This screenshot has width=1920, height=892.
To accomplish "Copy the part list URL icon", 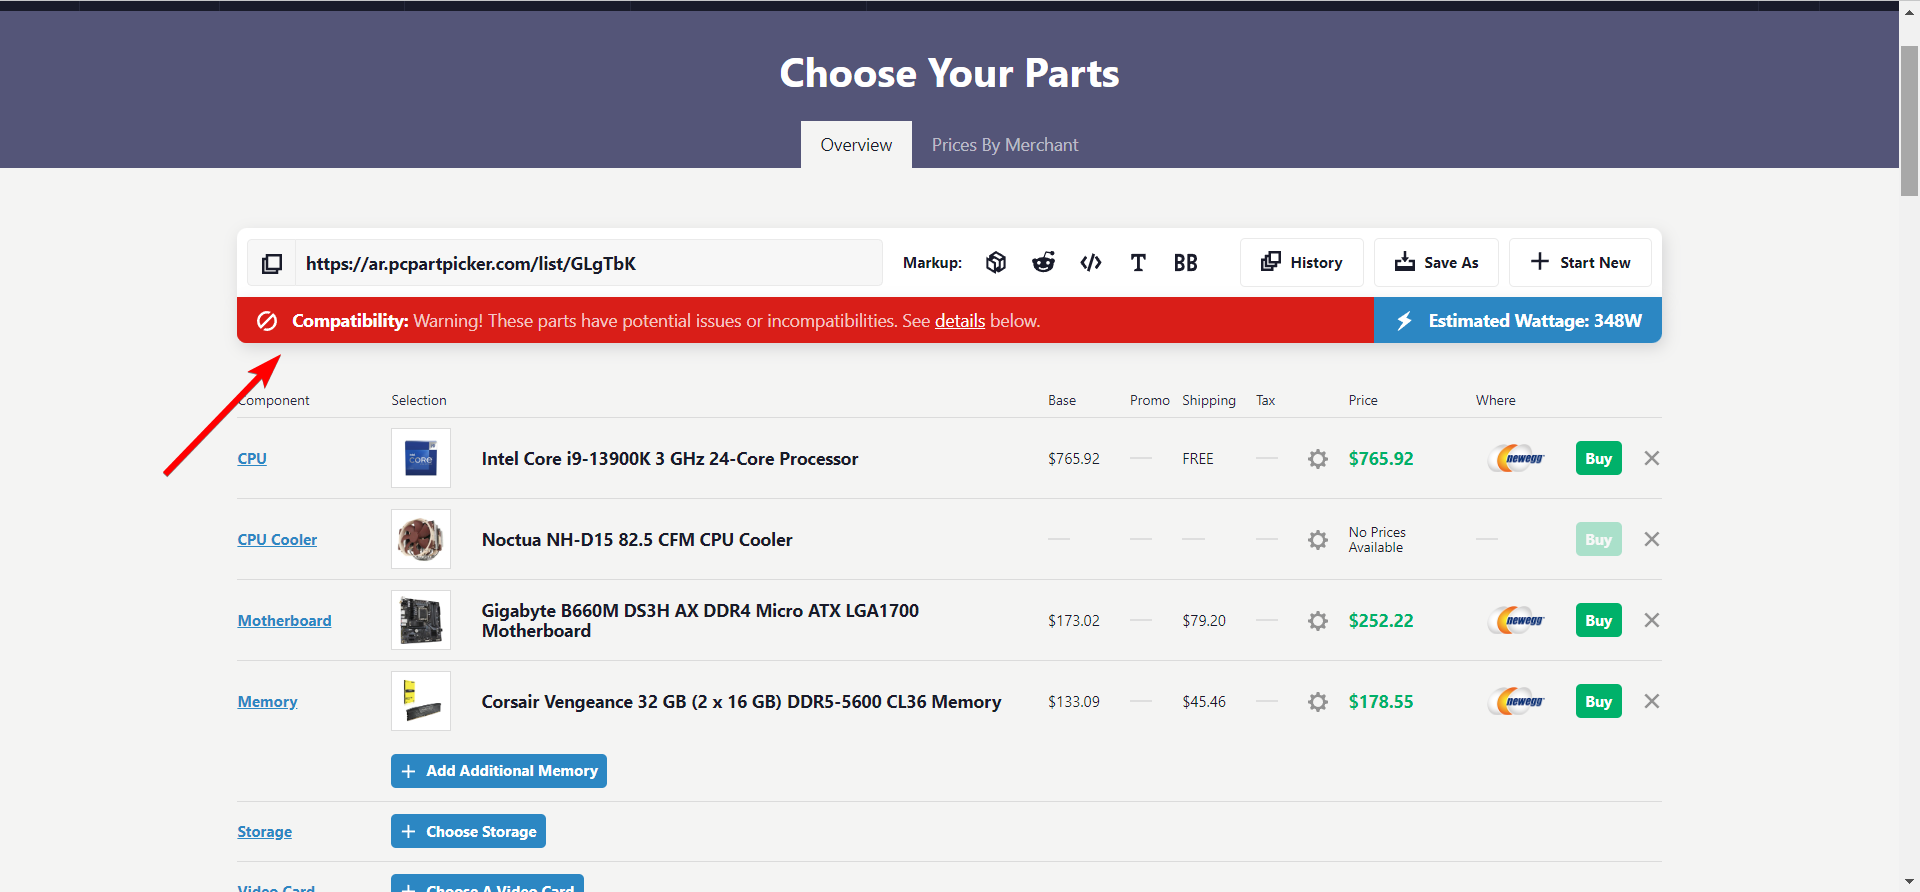I will pos(272,263).
